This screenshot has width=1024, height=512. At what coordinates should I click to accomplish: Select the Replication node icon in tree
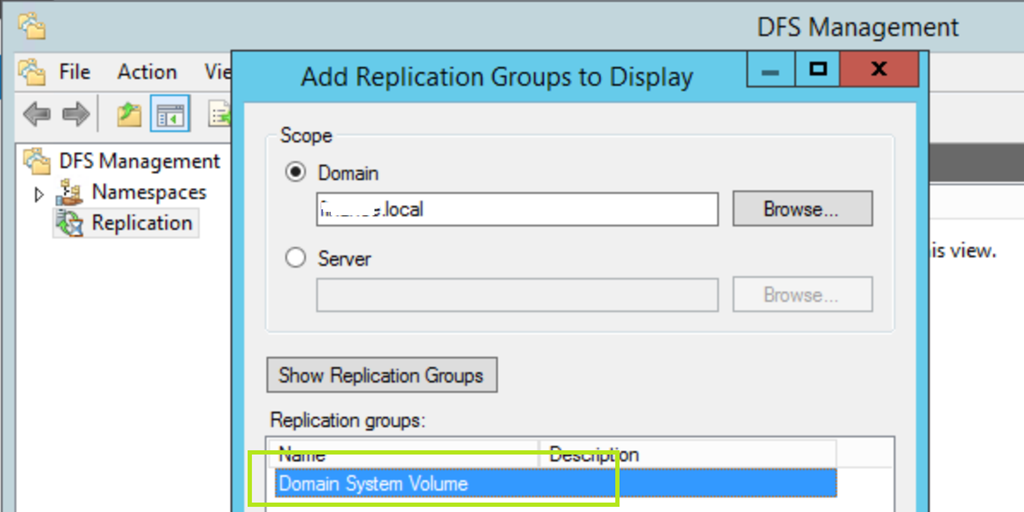(x=69, y=223)
